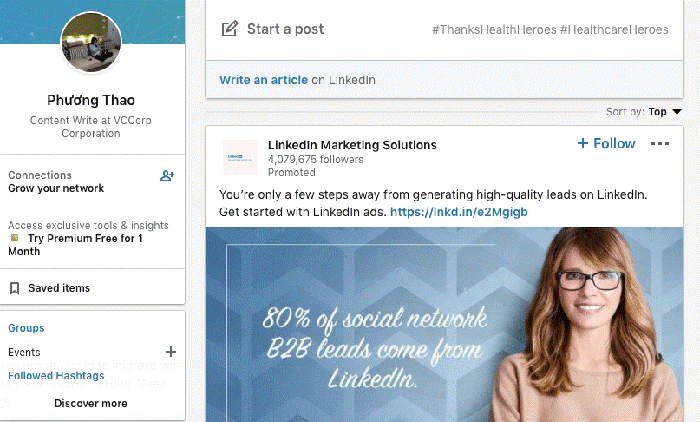
Task: Select the #ThanksHealthHeroes hashtag
Action: [494, 30]
